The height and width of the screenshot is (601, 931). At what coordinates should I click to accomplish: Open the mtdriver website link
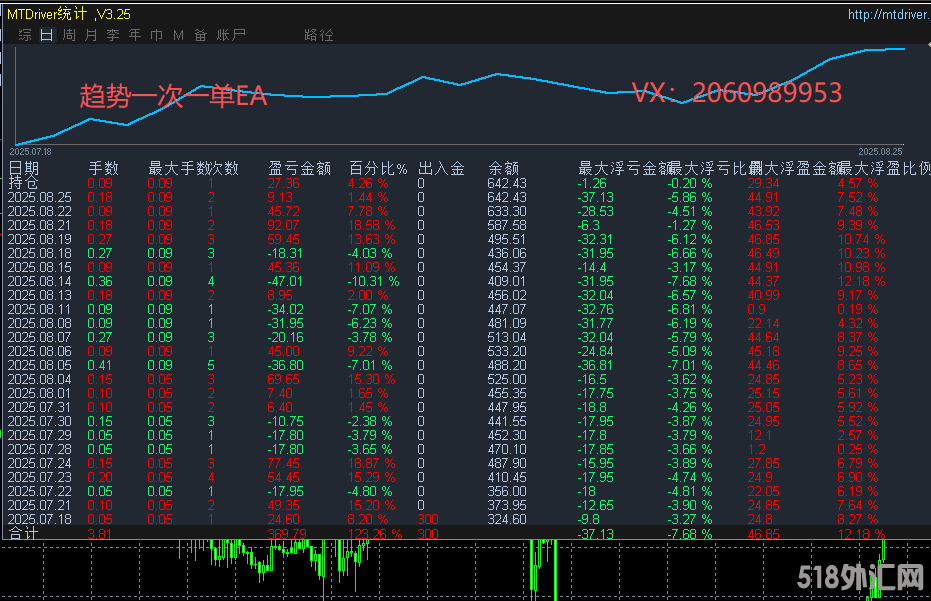click(x=887, y=15)
